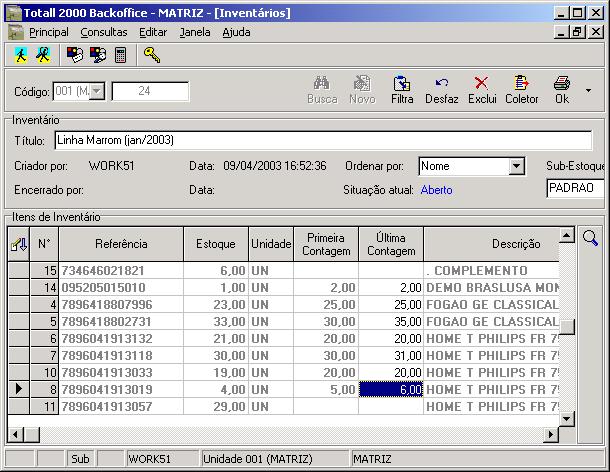610x472 pixels.
Task: Open the Consultas menu
Action: coord(104,32)
